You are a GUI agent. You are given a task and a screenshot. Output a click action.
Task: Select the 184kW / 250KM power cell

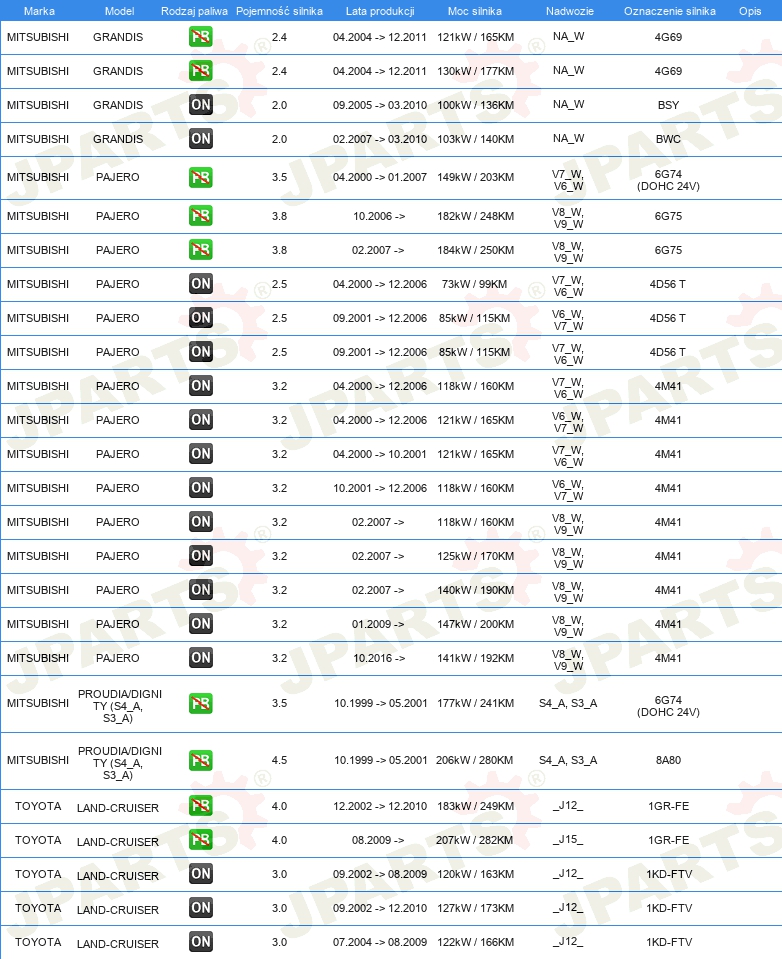[x=475, y=250]
